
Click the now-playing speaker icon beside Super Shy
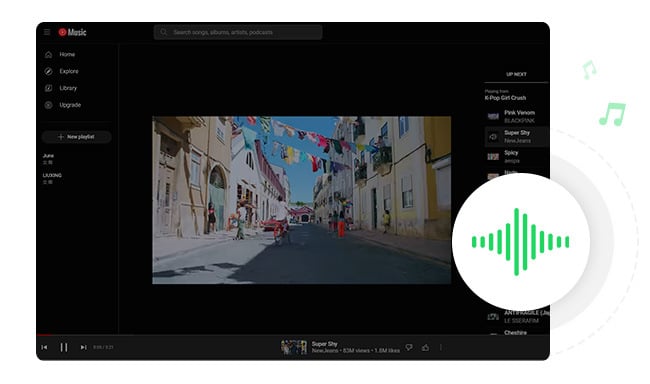point(493,136)
